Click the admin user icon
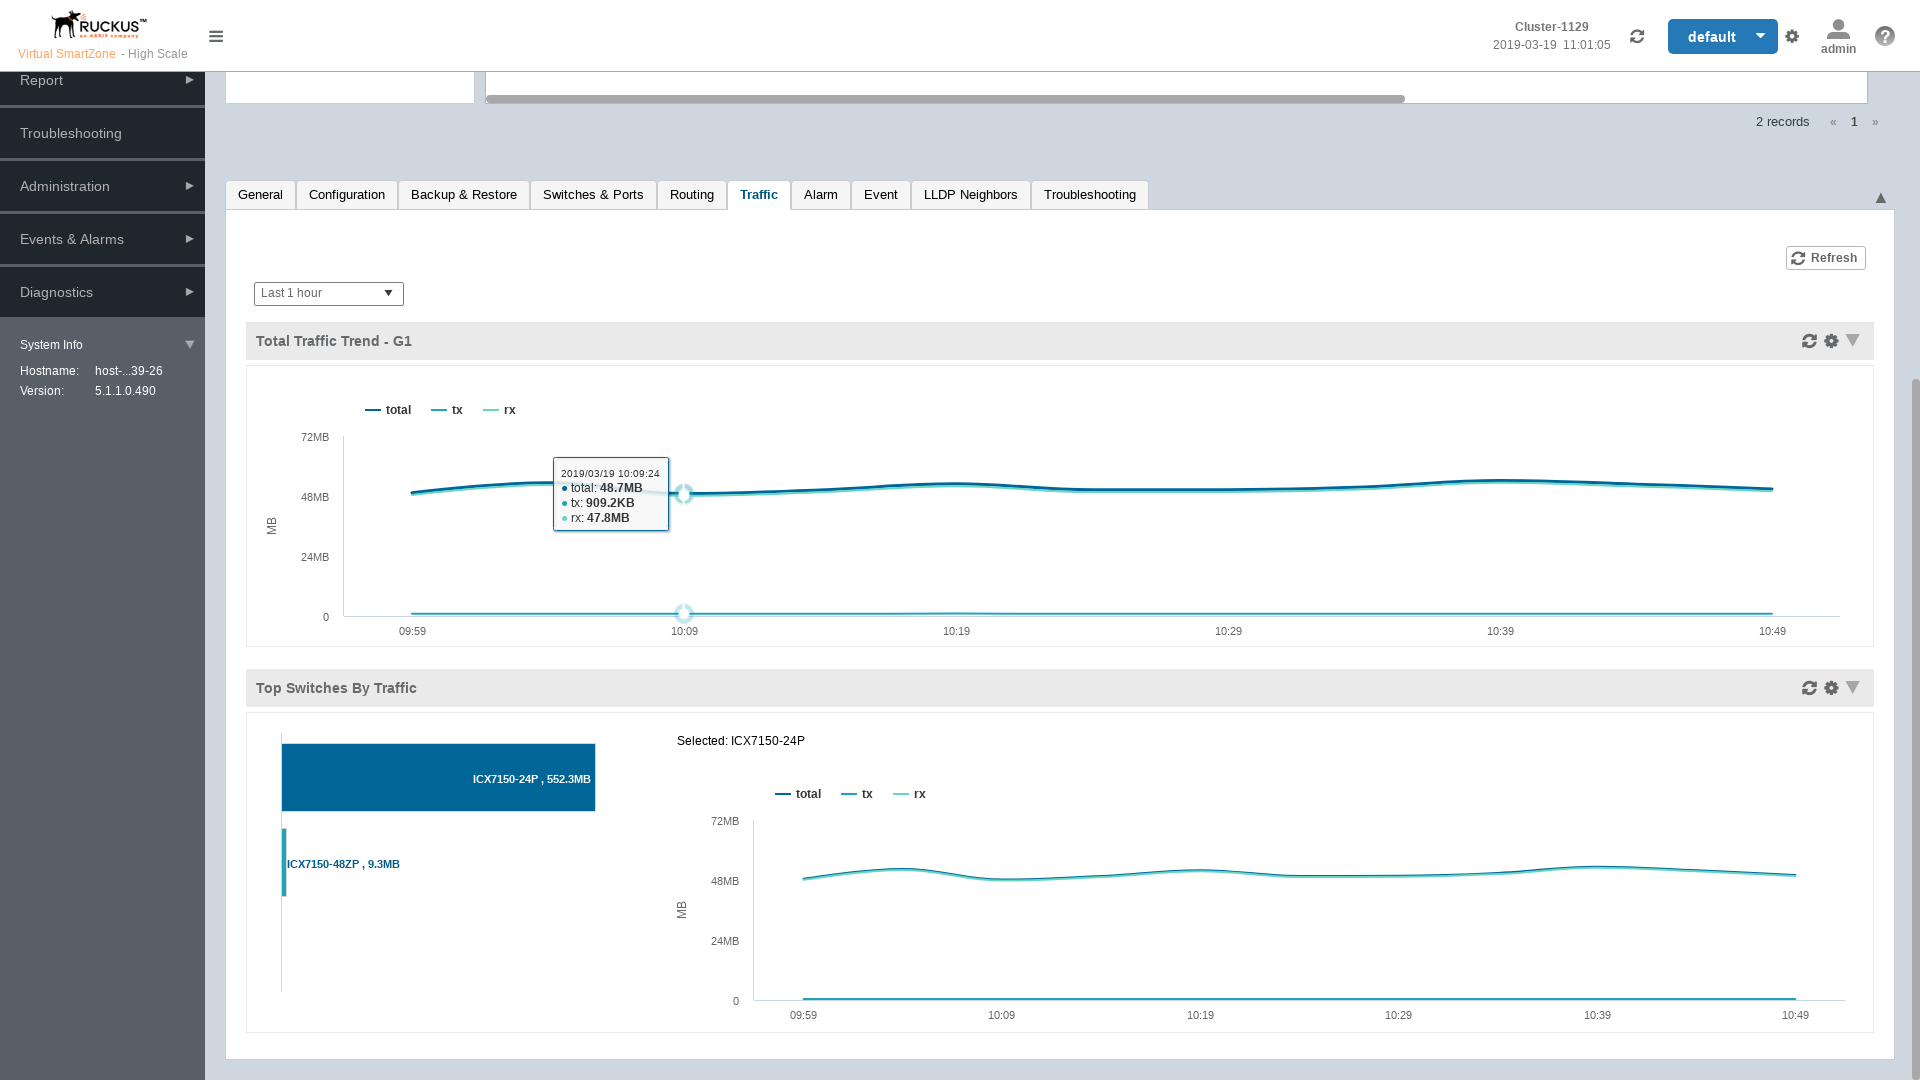Image resolution: width=1920 pixels, height=1080 pixels. [1838, 31]
